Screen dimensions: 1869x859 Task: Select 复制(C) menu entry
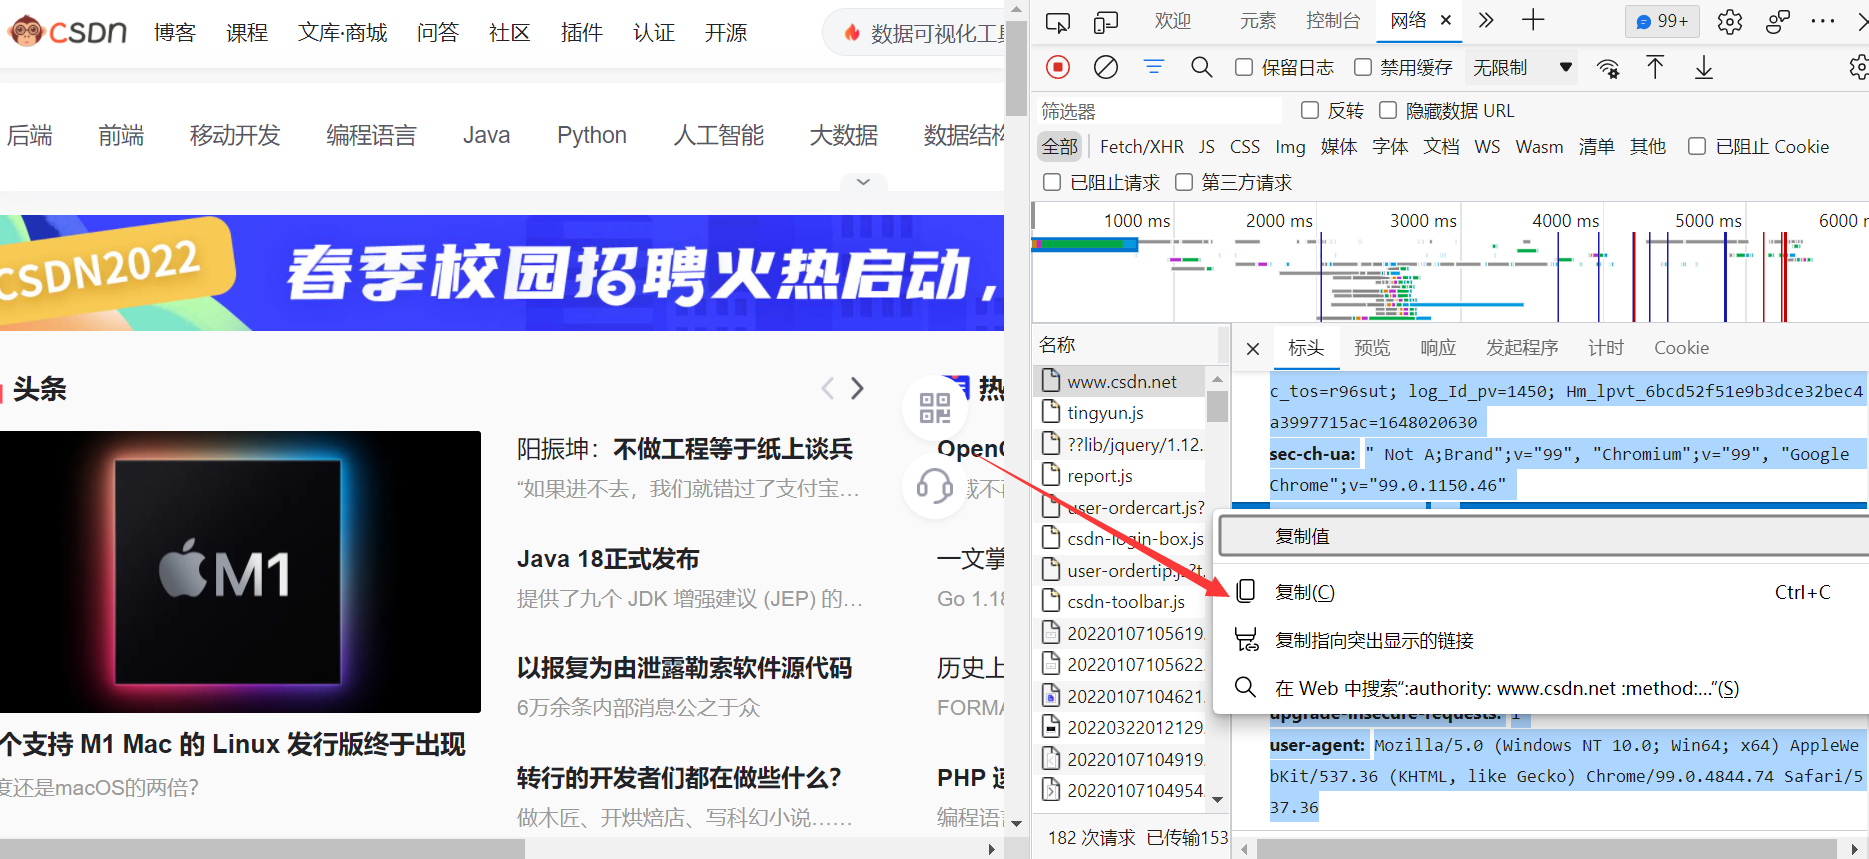pos(1541,592)
